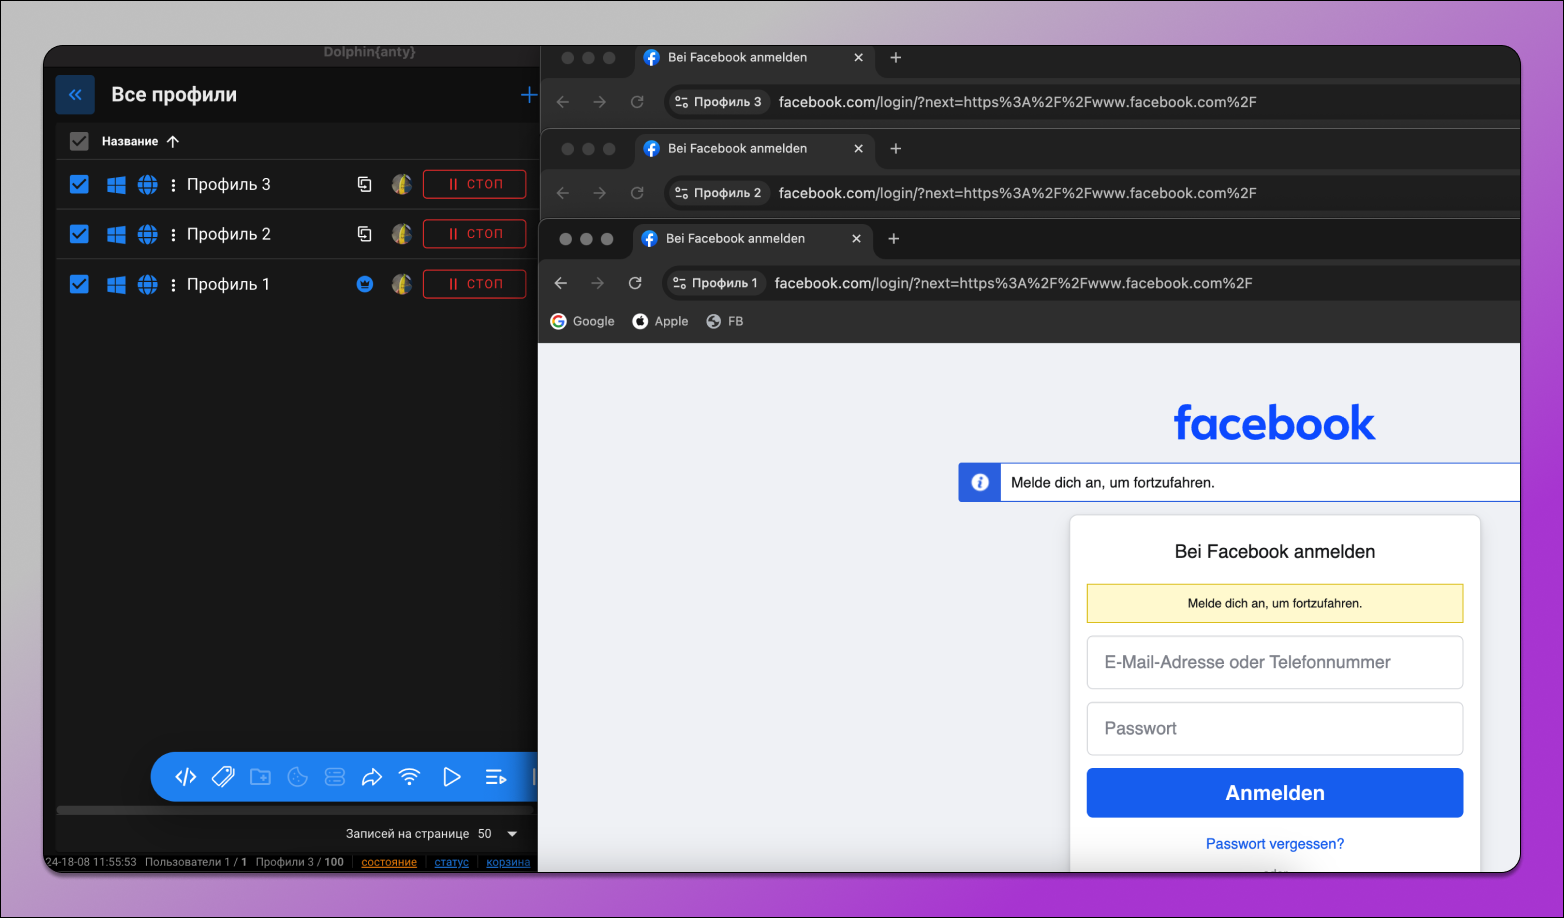Click the blue plus icon to add profile
Image resolution: width=1564 pixels, height=918 pixels.
[x=528, y=95]
